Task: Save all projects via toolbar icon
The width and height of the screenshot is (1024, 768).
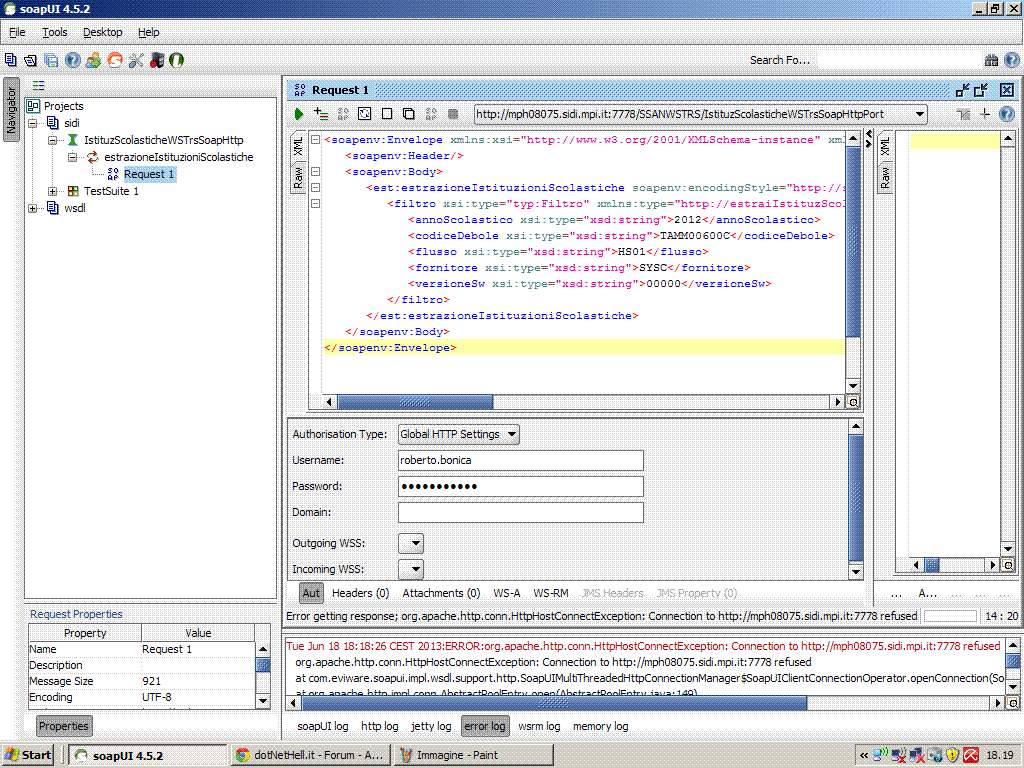Action: coord(51,60)
